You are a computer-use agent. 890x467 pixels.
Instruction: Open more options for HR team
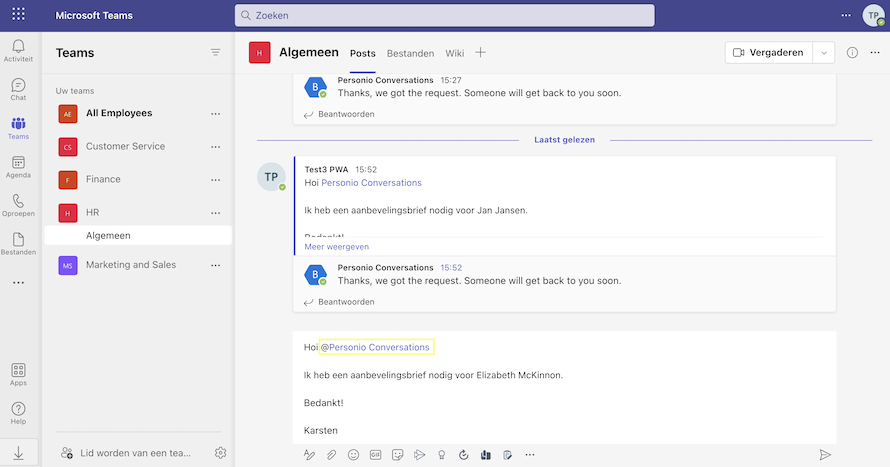[x=215, y=213]
